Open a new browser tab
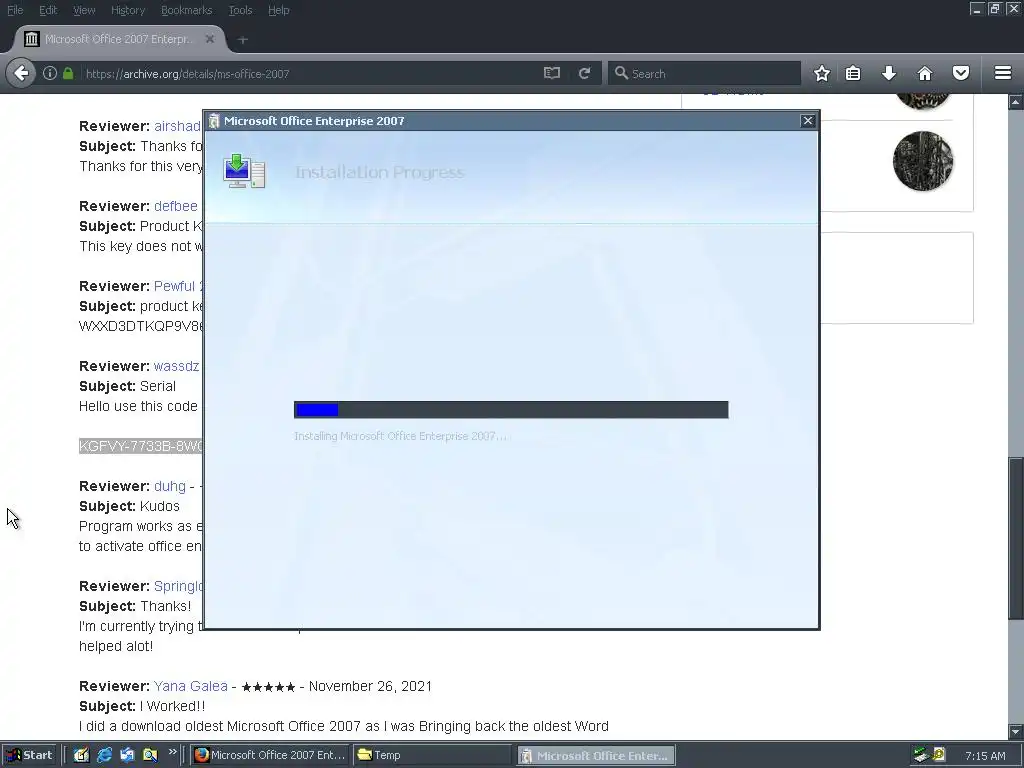 point(242,40)
